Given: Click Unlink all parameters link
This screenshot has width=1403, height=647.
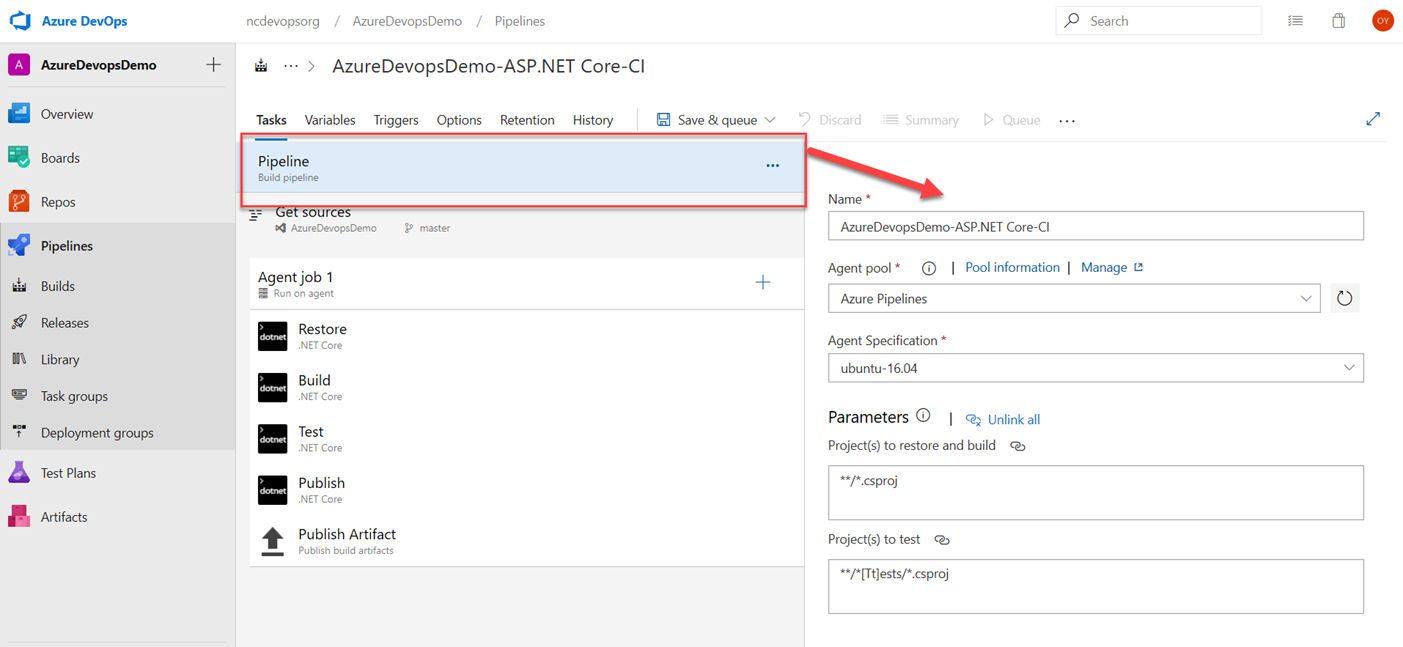Looking at the screenshot, I should [1003, 420].
